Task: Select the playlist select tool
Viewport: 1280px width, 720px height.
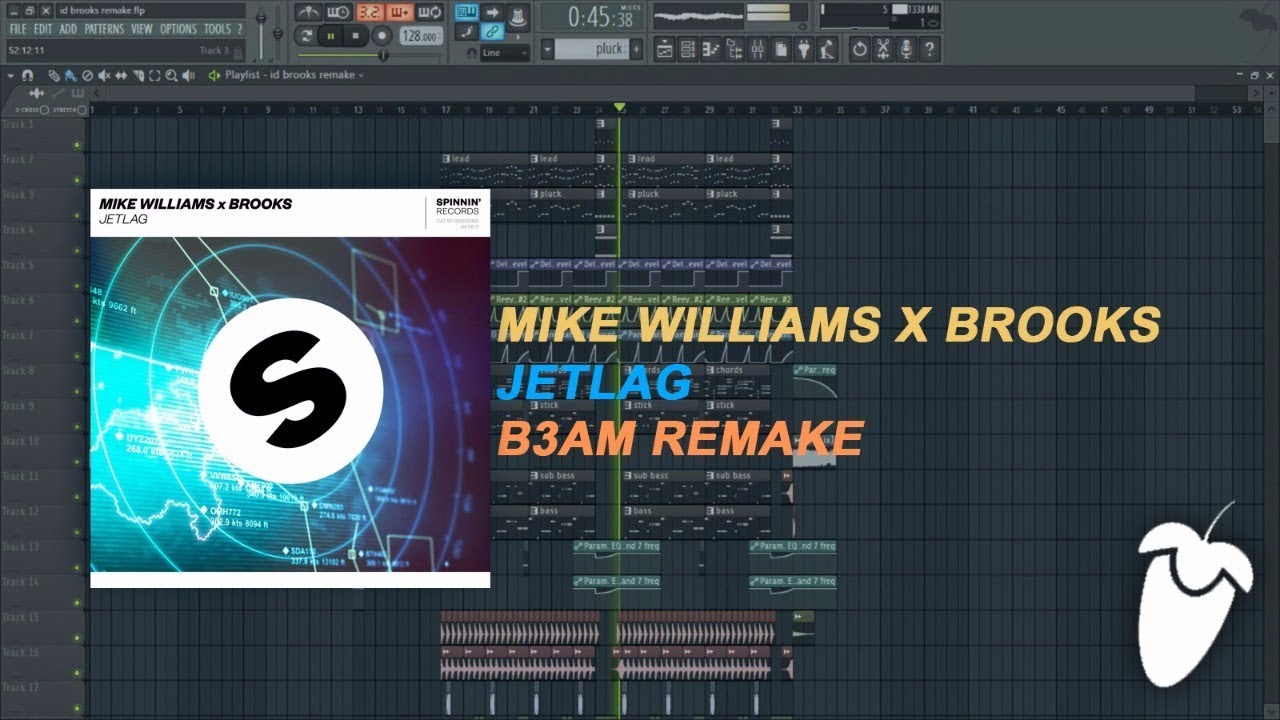Action: [x=154, y=76]
